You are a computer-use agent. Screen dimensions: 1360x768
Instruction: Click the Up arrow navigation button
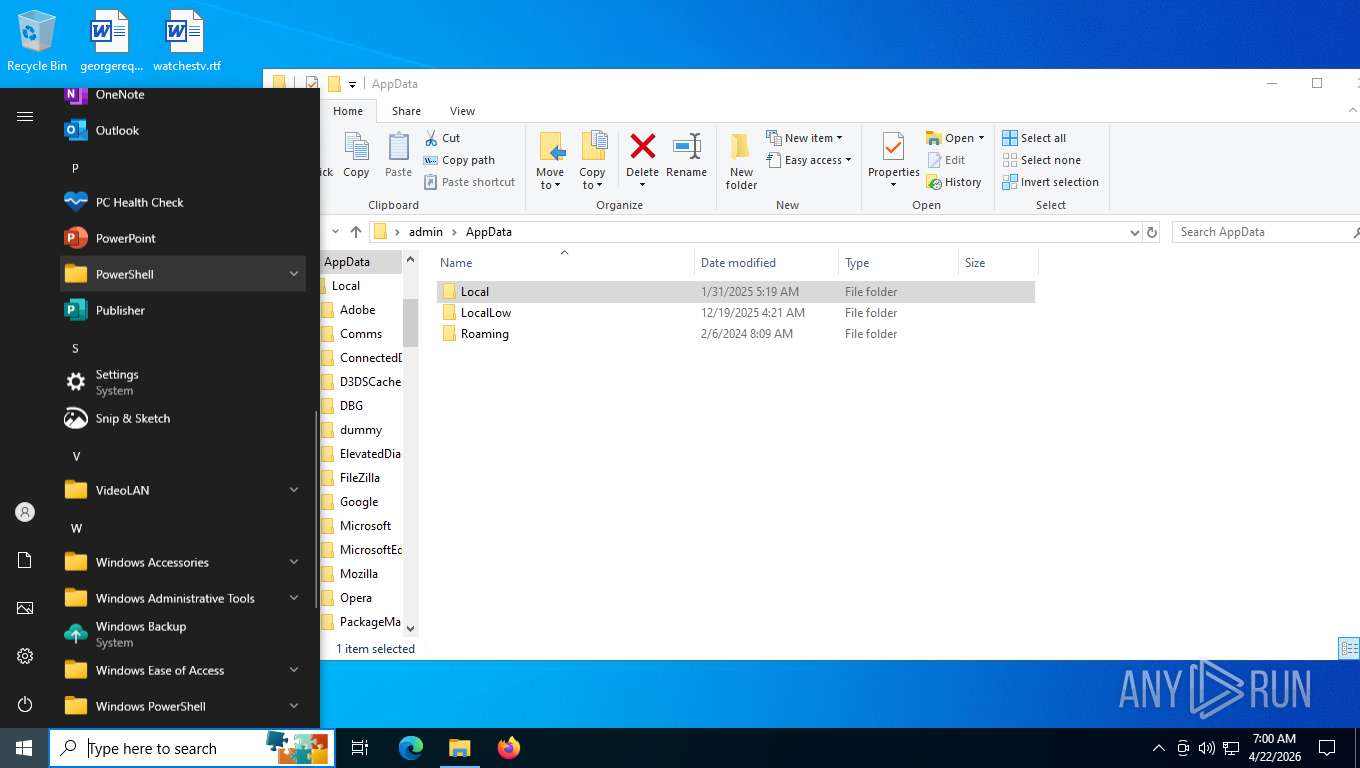pyautogui.click(x=356, y=232)
